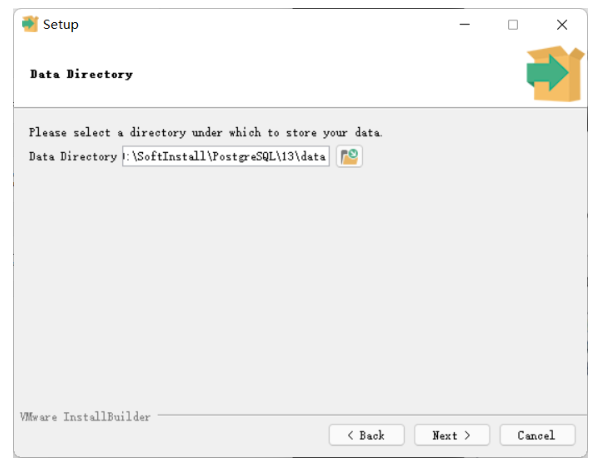Click the VMware InstallBuilder label
Image resolution: width=613 pixels, height=474 pixels.
click(85, 417)
